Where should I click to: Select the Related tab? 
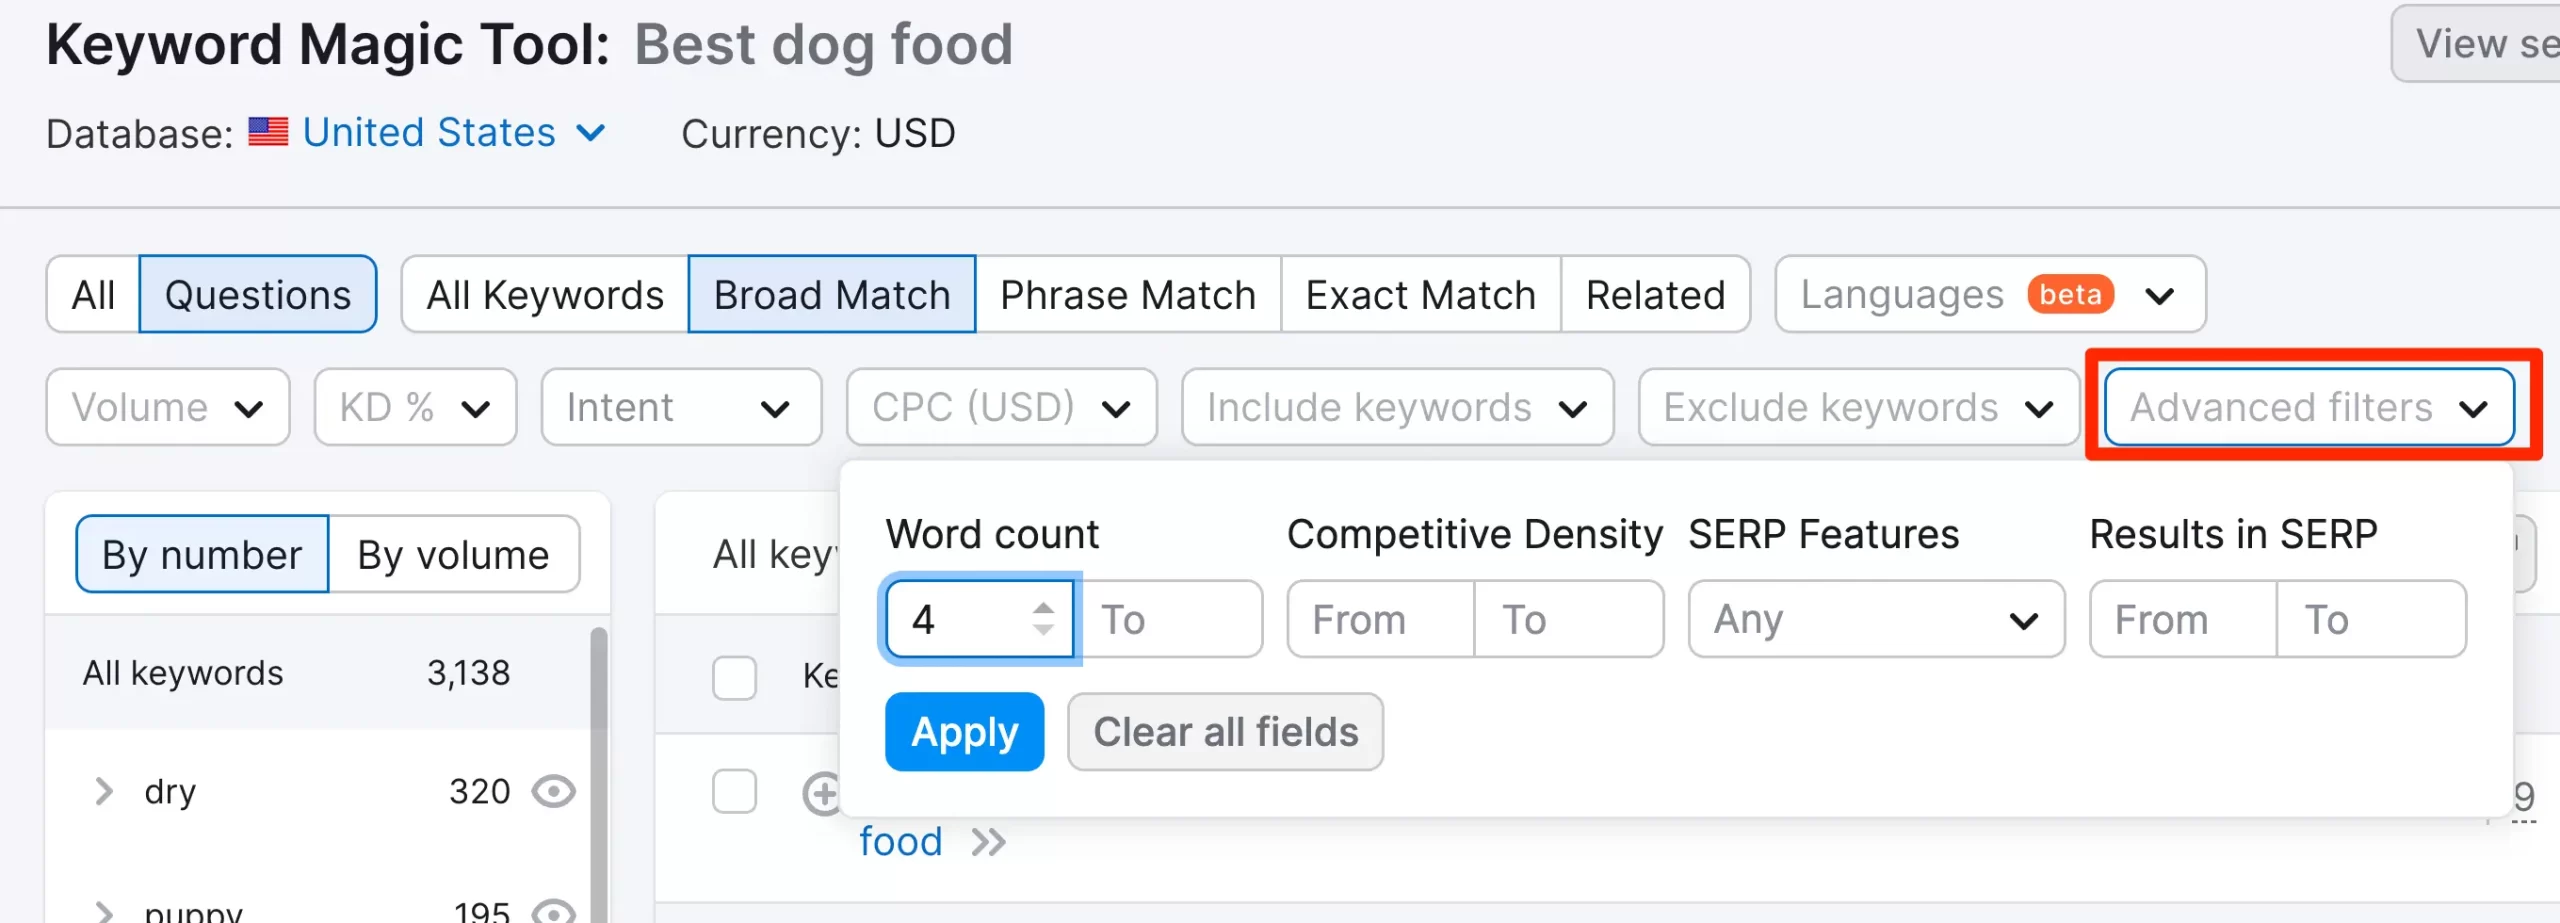pos(1655,295)
